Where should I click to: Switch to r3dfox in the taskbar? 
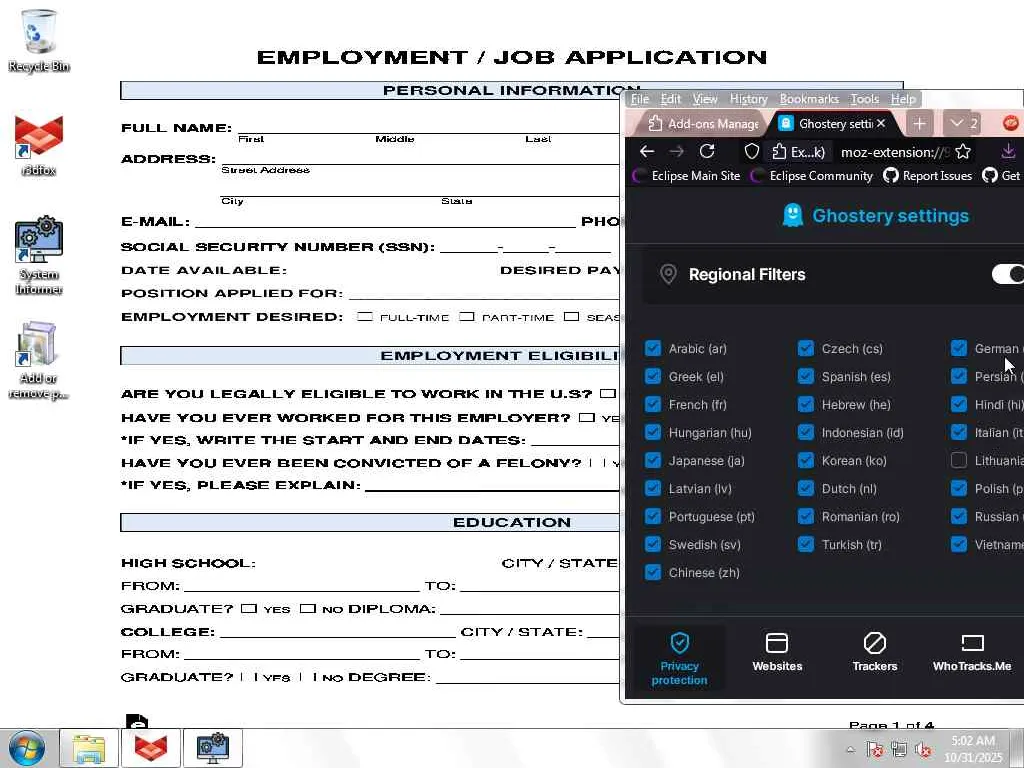(x=151, y=748)
